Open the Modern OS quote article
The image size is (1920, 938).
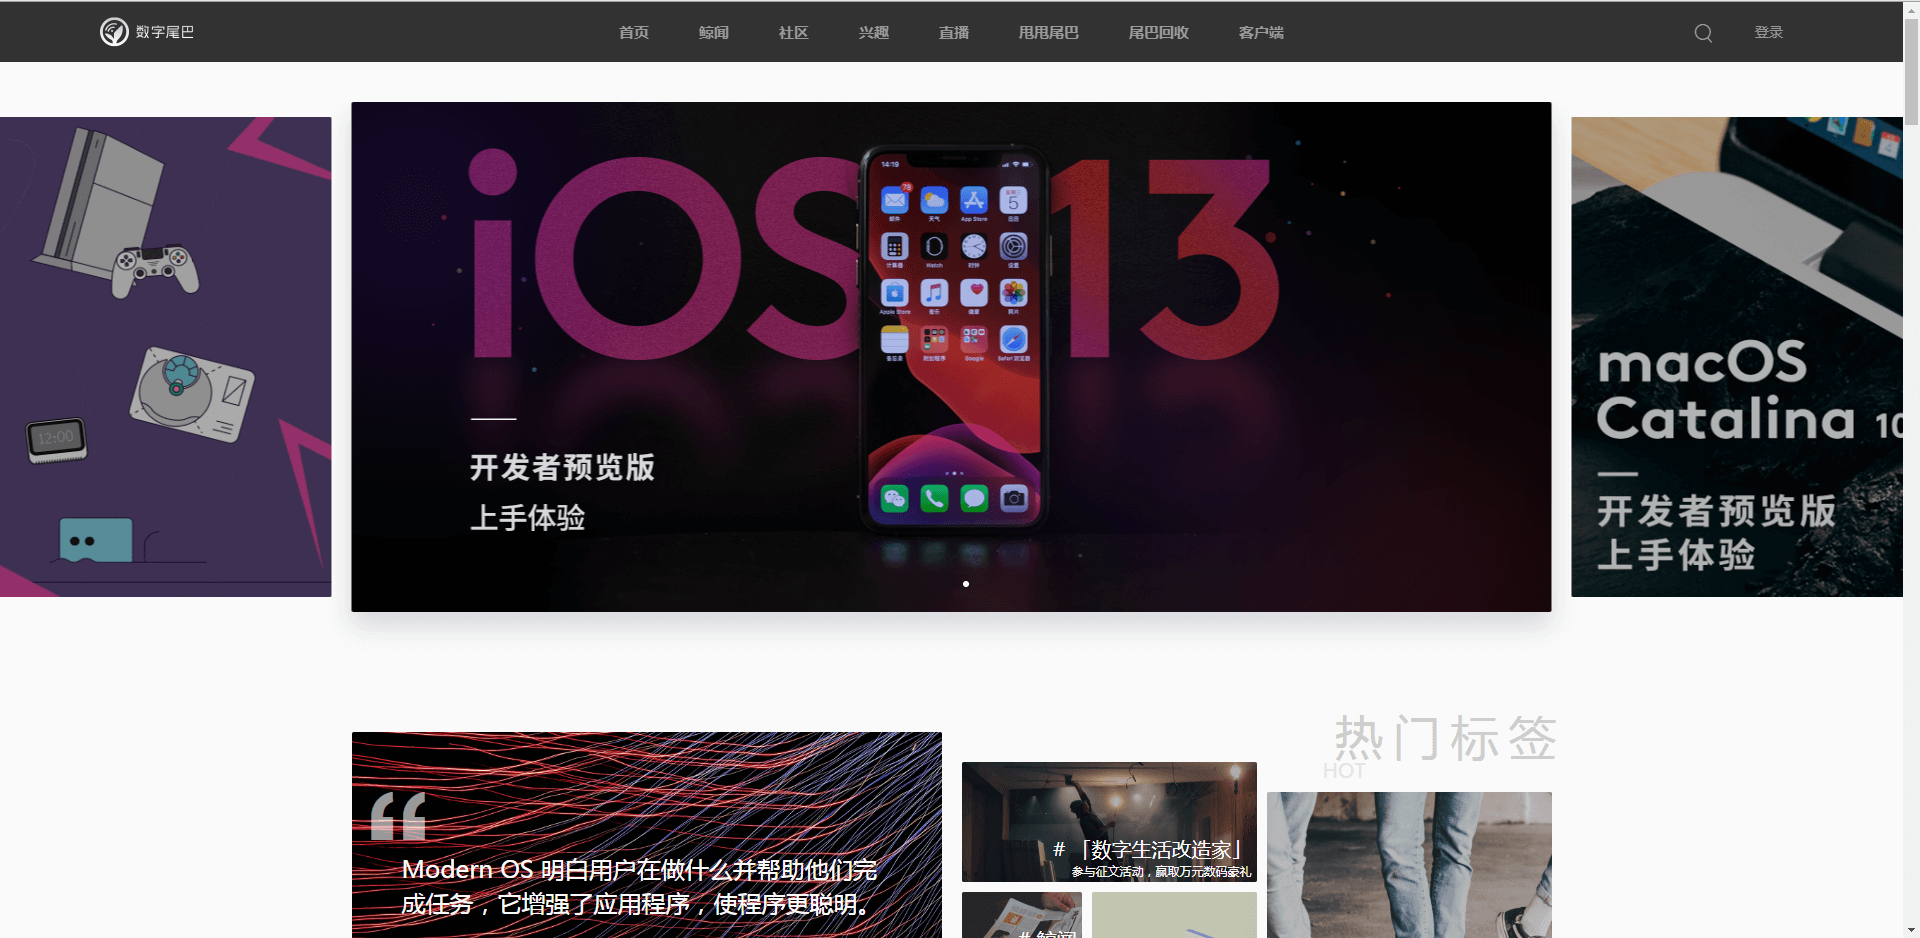click(x=646, y=835)
